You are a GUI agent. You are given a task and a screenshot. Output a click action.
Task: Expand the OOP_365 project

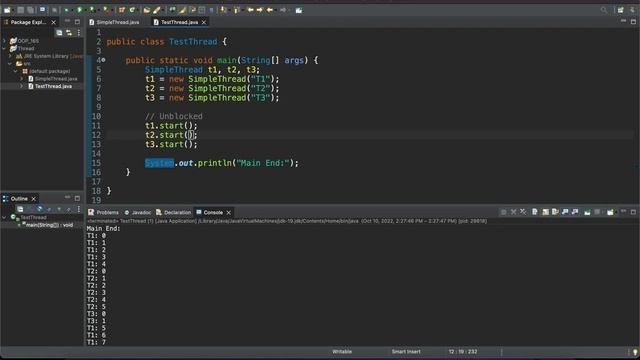pos(4,41)
